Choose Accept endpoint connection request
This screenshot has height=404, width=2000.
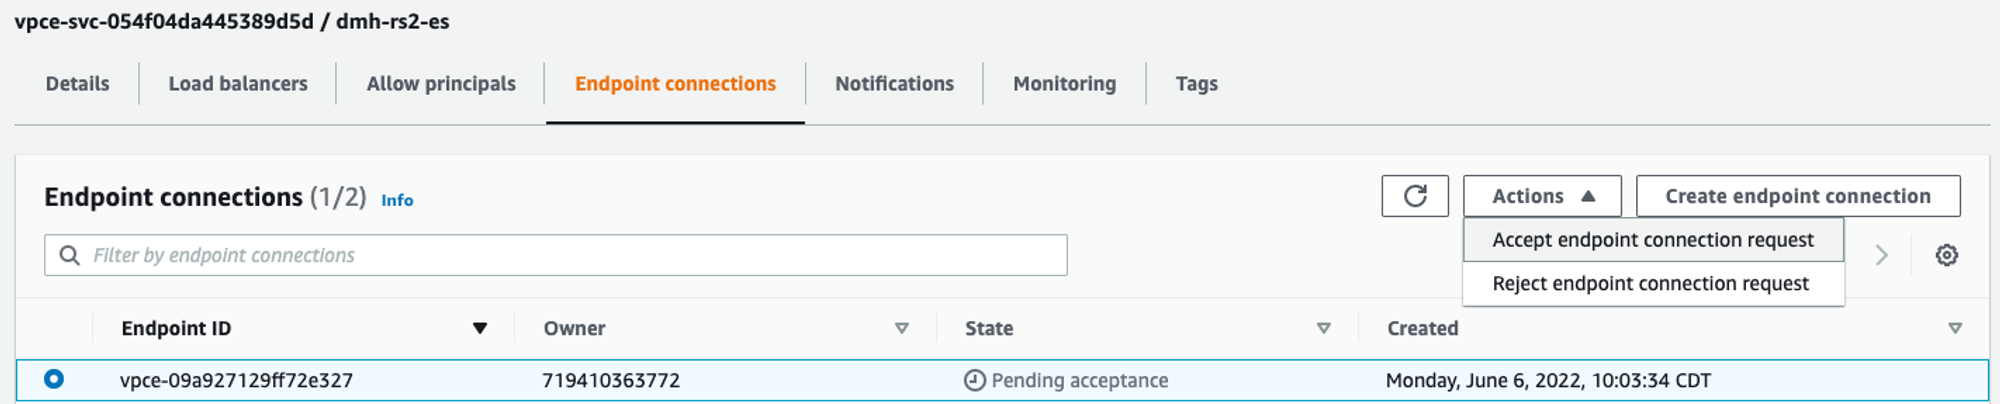pyautogui.click(x=1652, y=240)
